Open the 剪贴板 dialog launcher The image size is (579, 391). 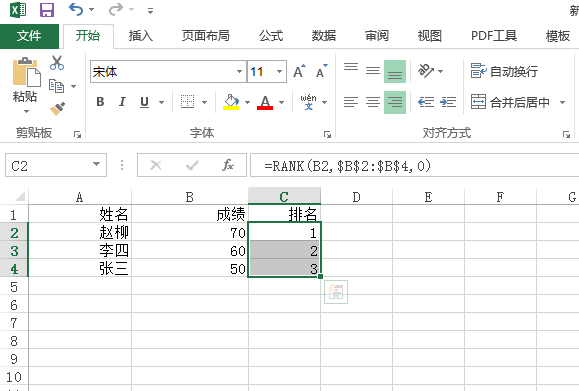pos(77,134)
